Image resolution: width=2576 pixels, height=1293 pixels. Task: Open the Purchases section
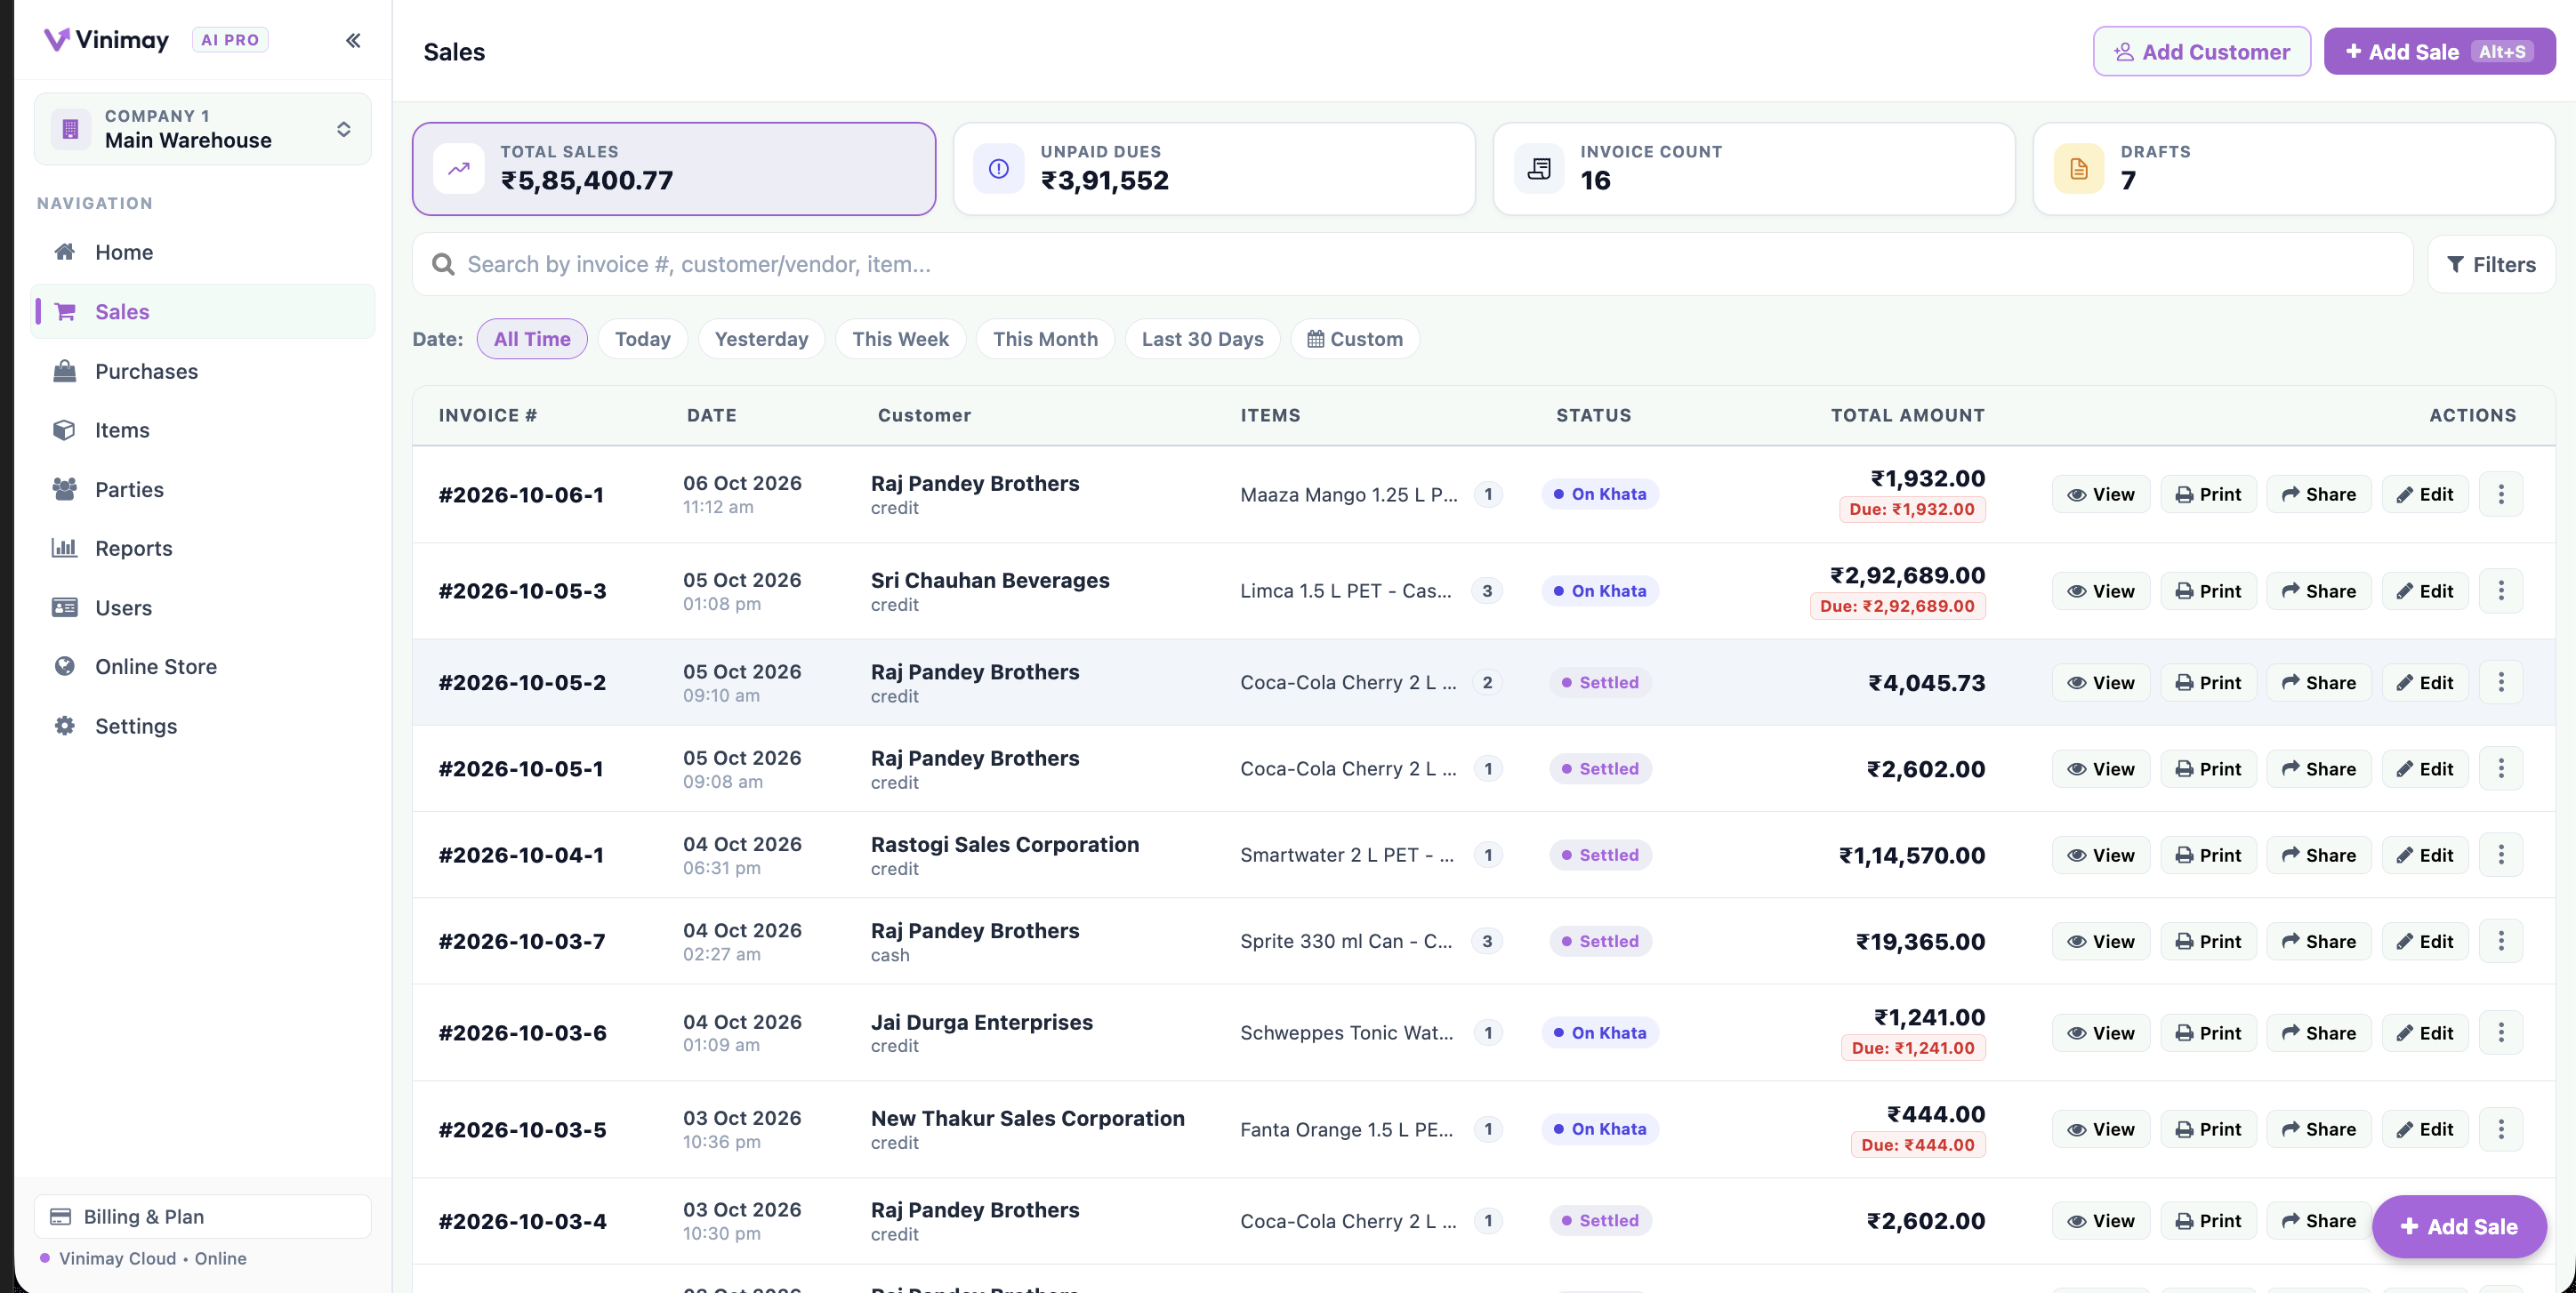203,371
